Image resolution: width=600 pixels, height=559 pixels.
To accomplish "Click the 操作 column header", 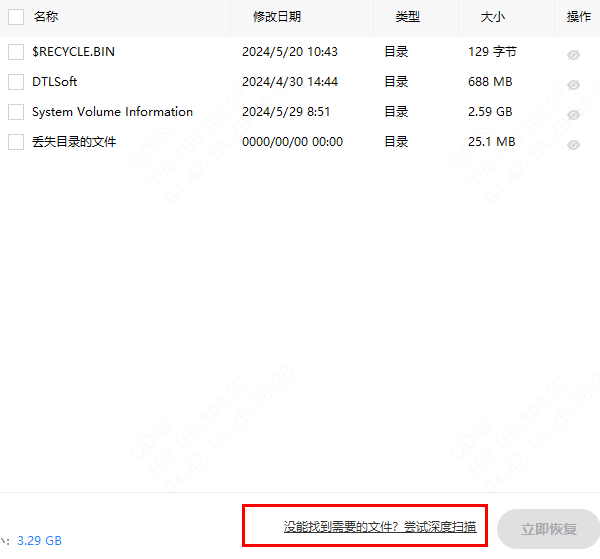I will click(579, 17).
